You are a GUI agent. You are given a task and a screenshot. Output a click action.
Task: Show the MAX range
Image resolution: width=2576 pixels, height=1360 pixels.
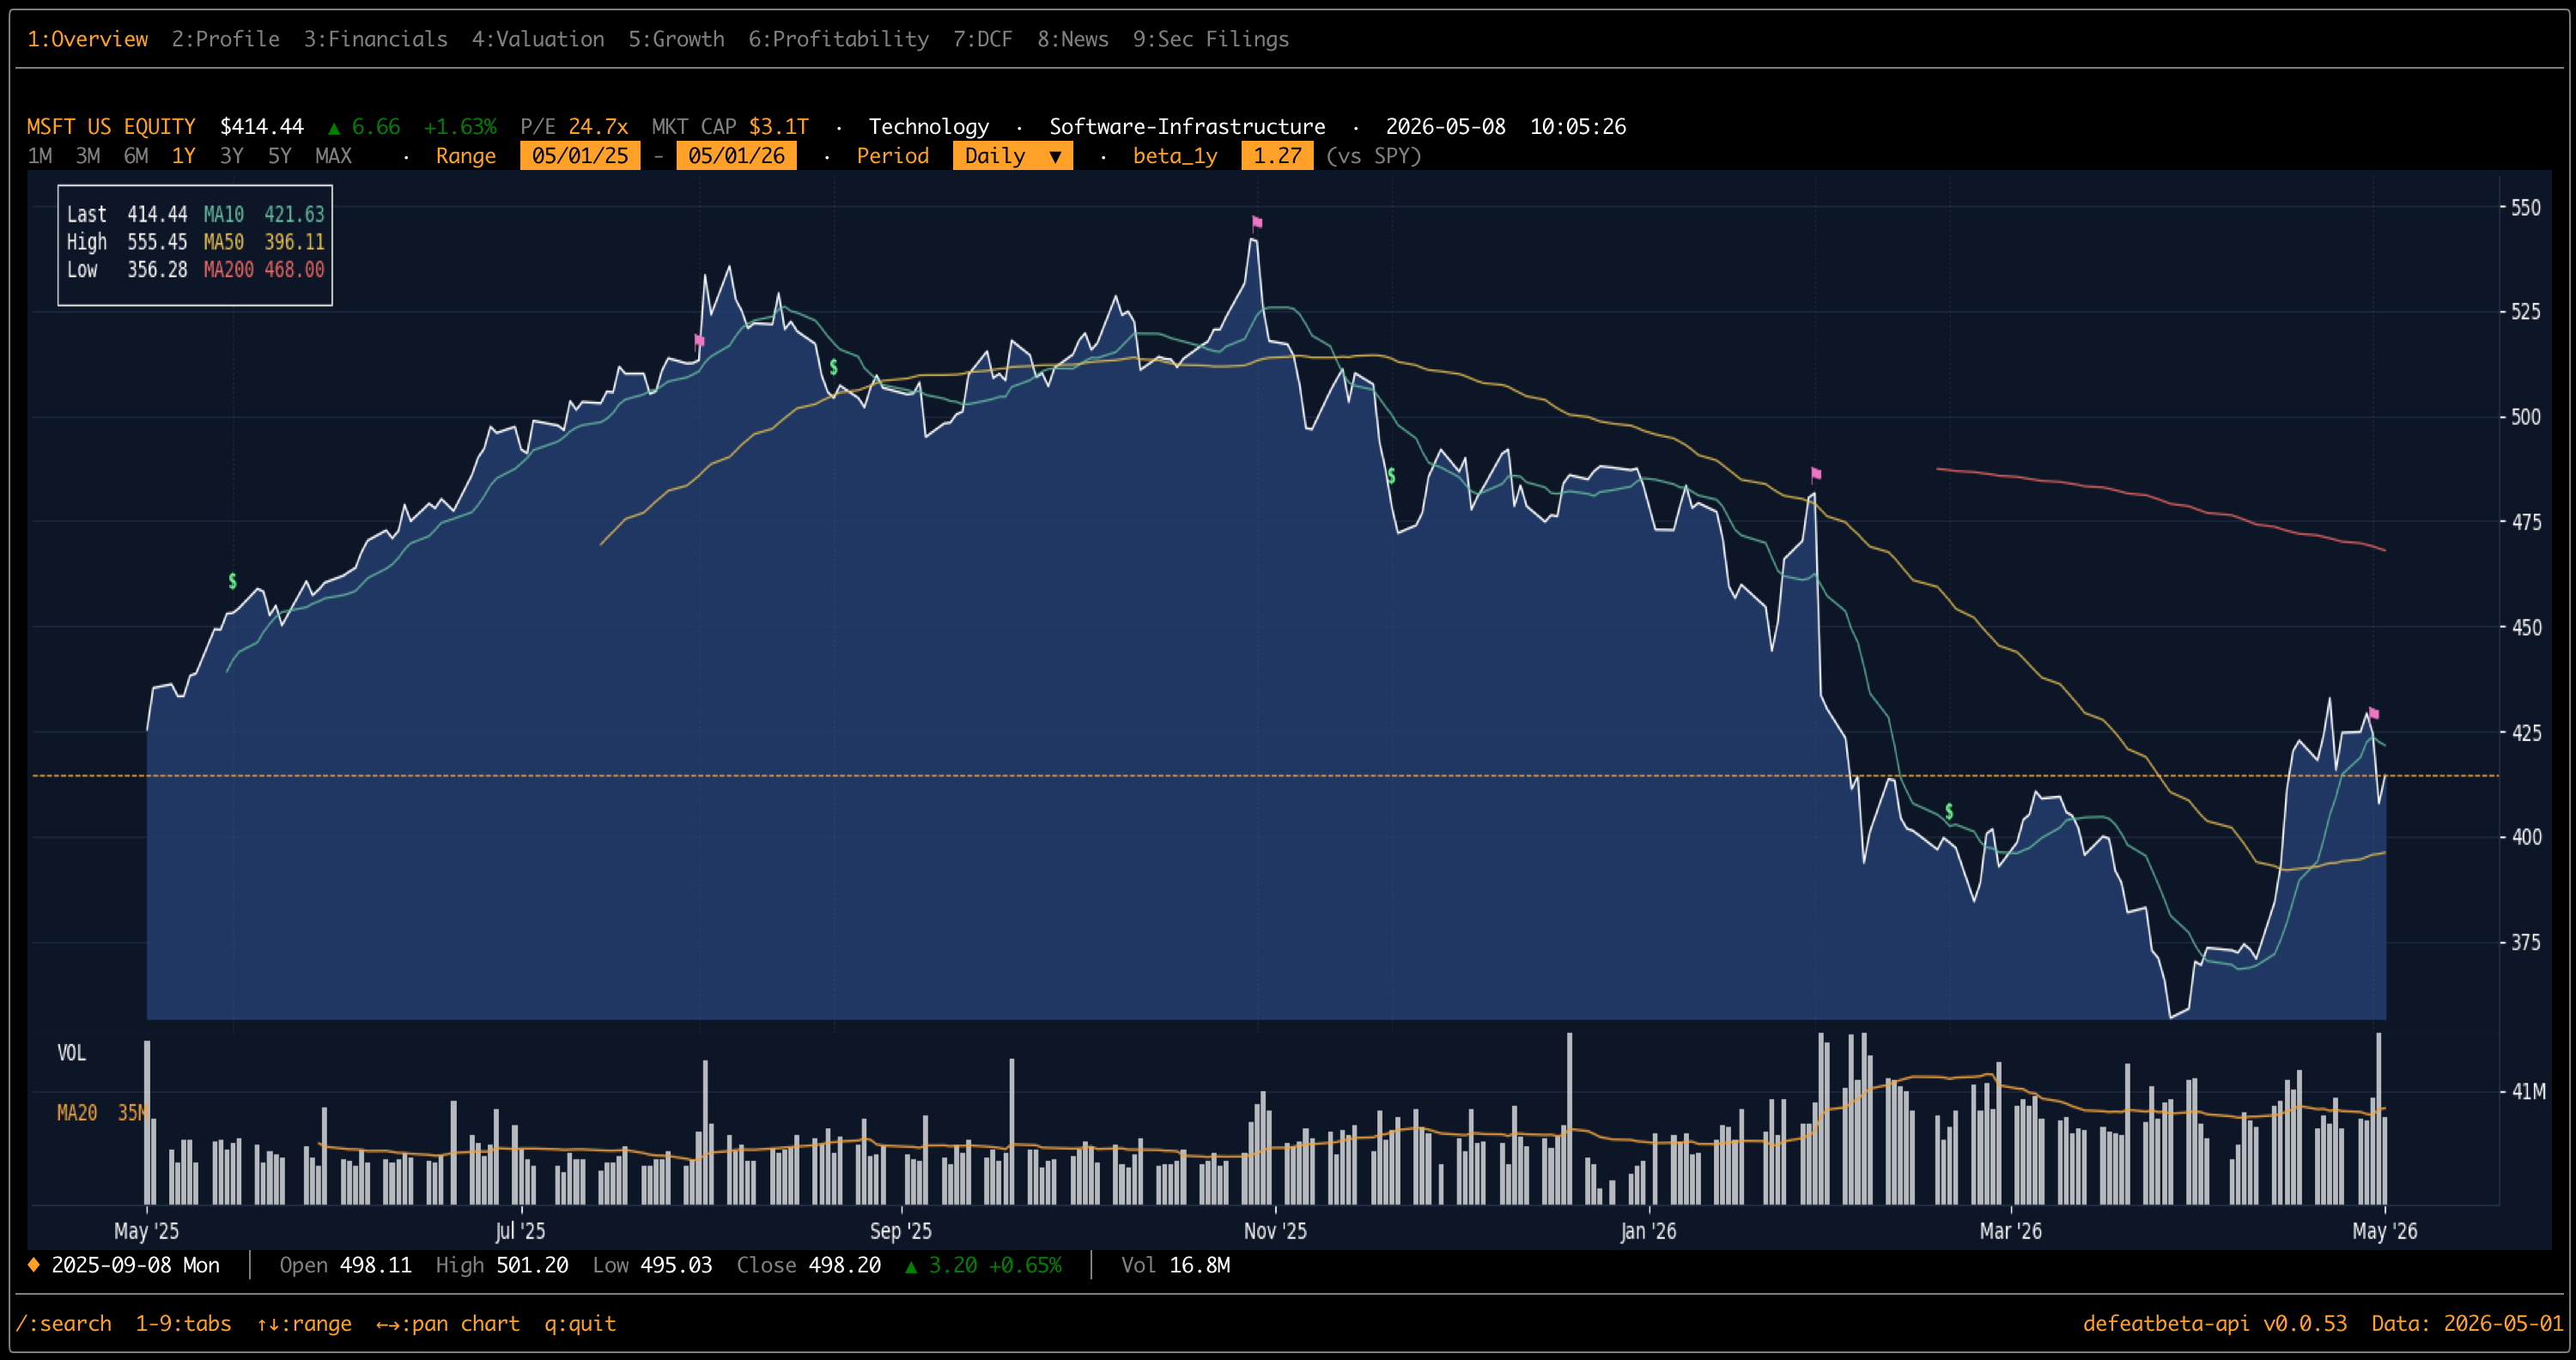point(334,156)
